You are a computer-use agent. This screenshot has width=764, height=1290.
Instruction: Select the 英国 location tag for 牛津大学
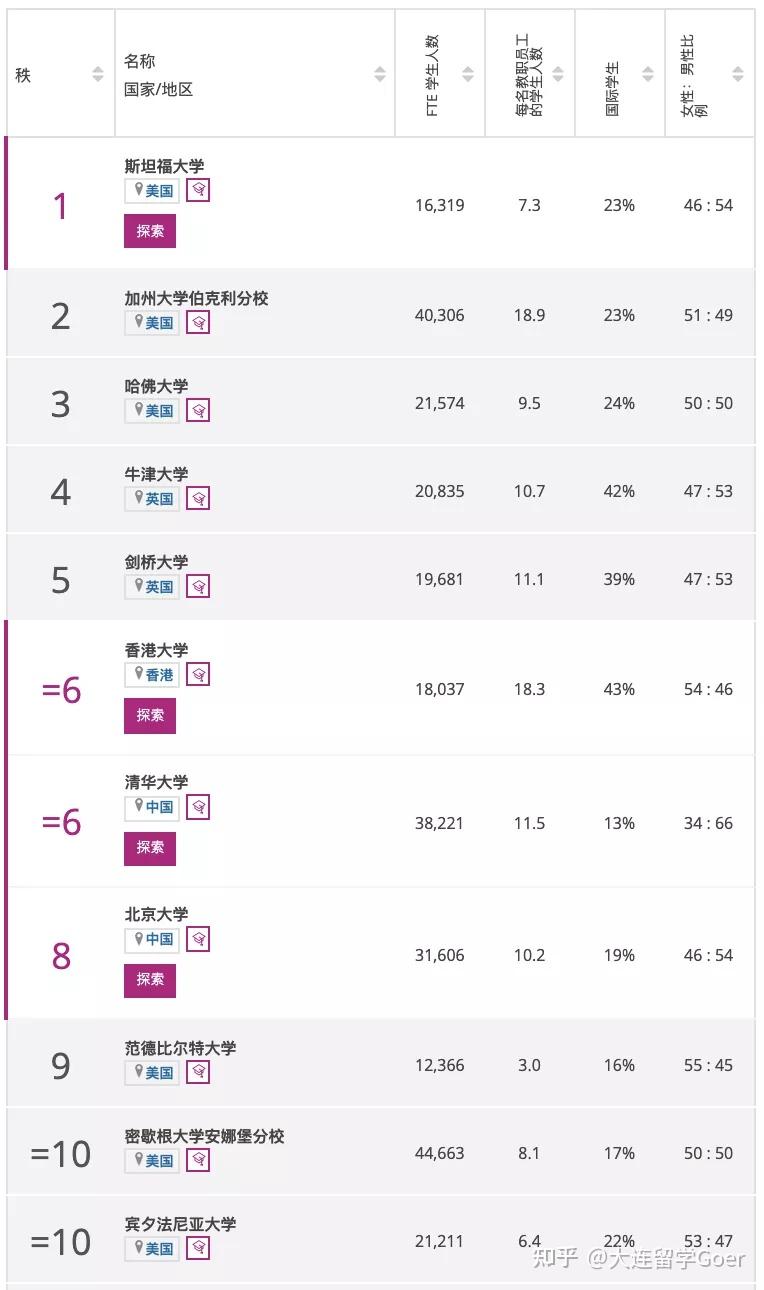pos(153,498)
